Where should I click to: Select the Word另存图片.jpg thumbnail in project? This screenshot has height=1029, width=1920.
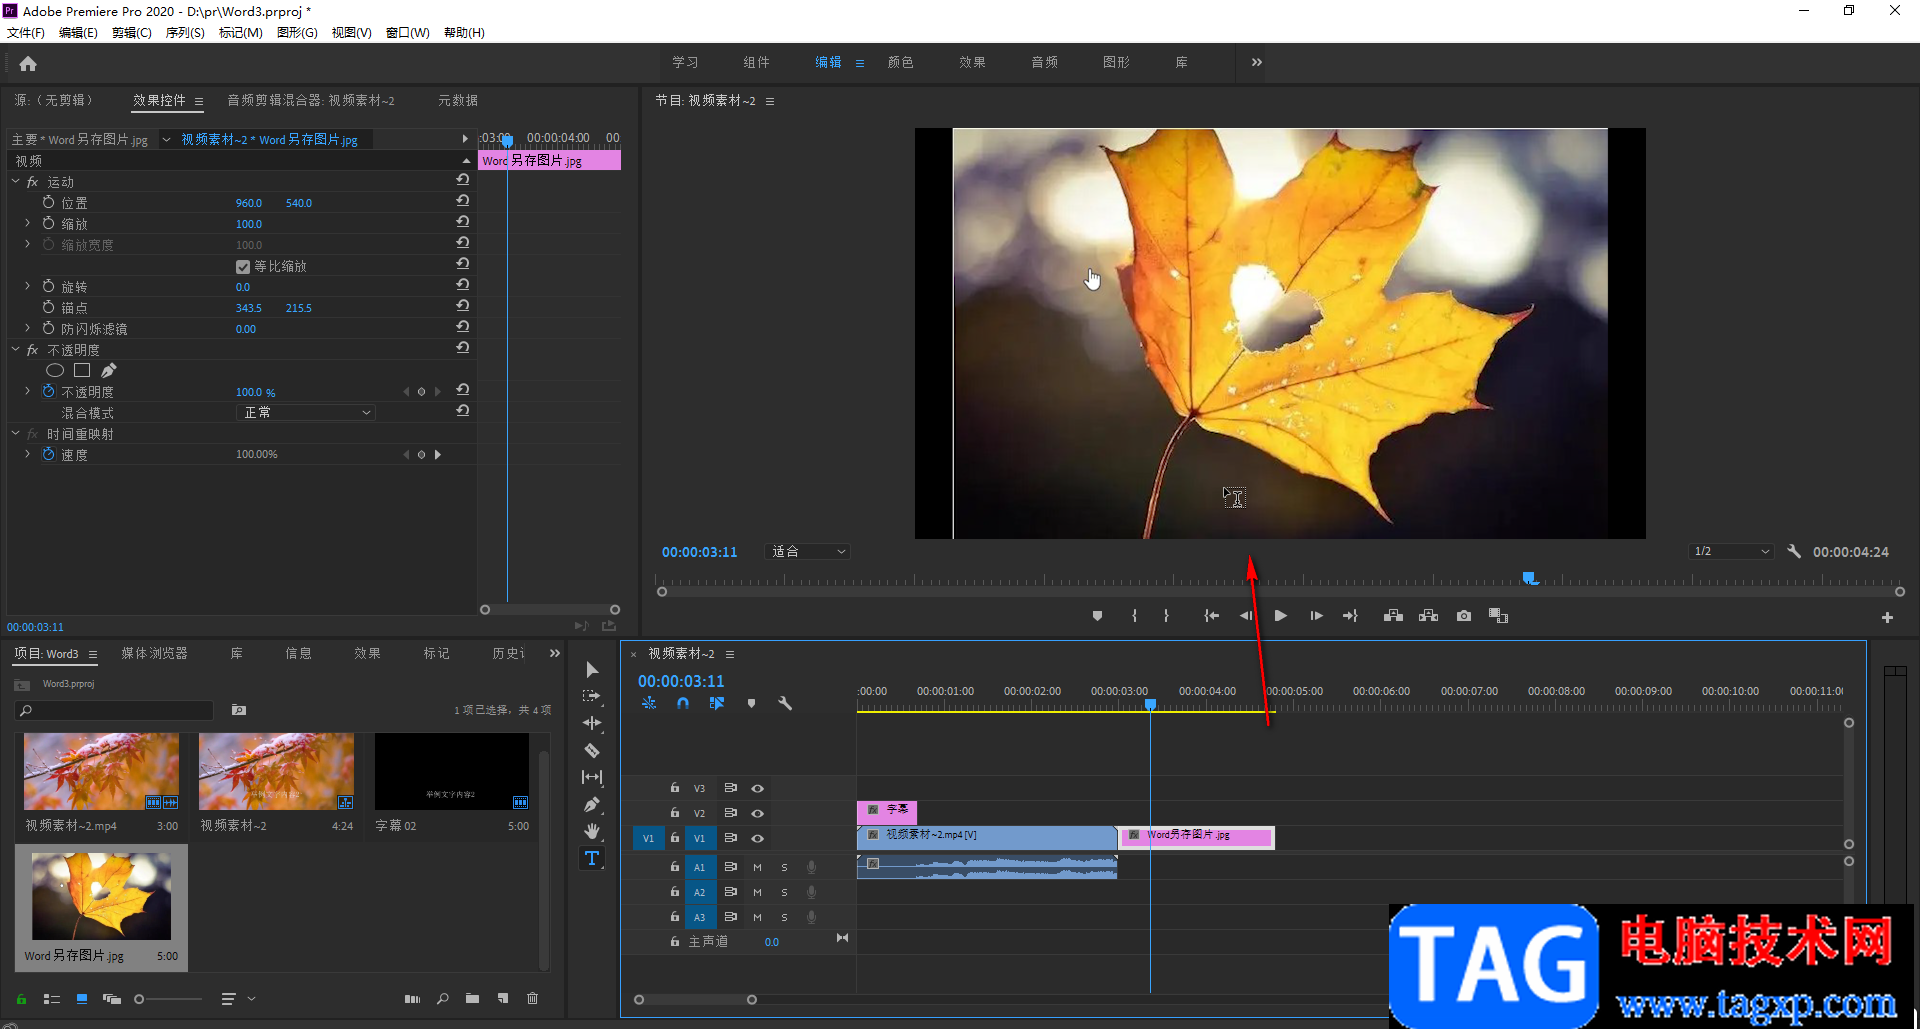[x=101, y=896]
